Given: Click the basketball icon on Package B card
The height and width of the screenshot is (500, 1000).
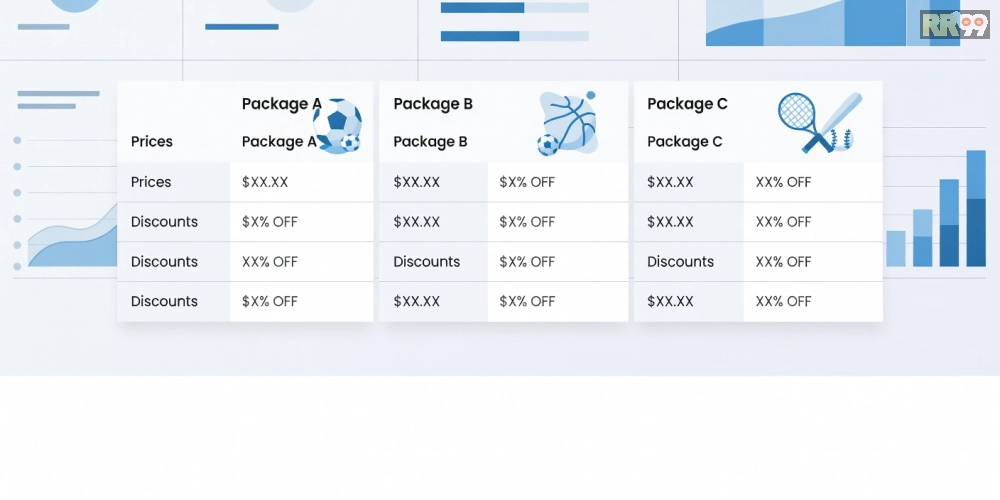Looking at the screenshot, I should 570,121.
